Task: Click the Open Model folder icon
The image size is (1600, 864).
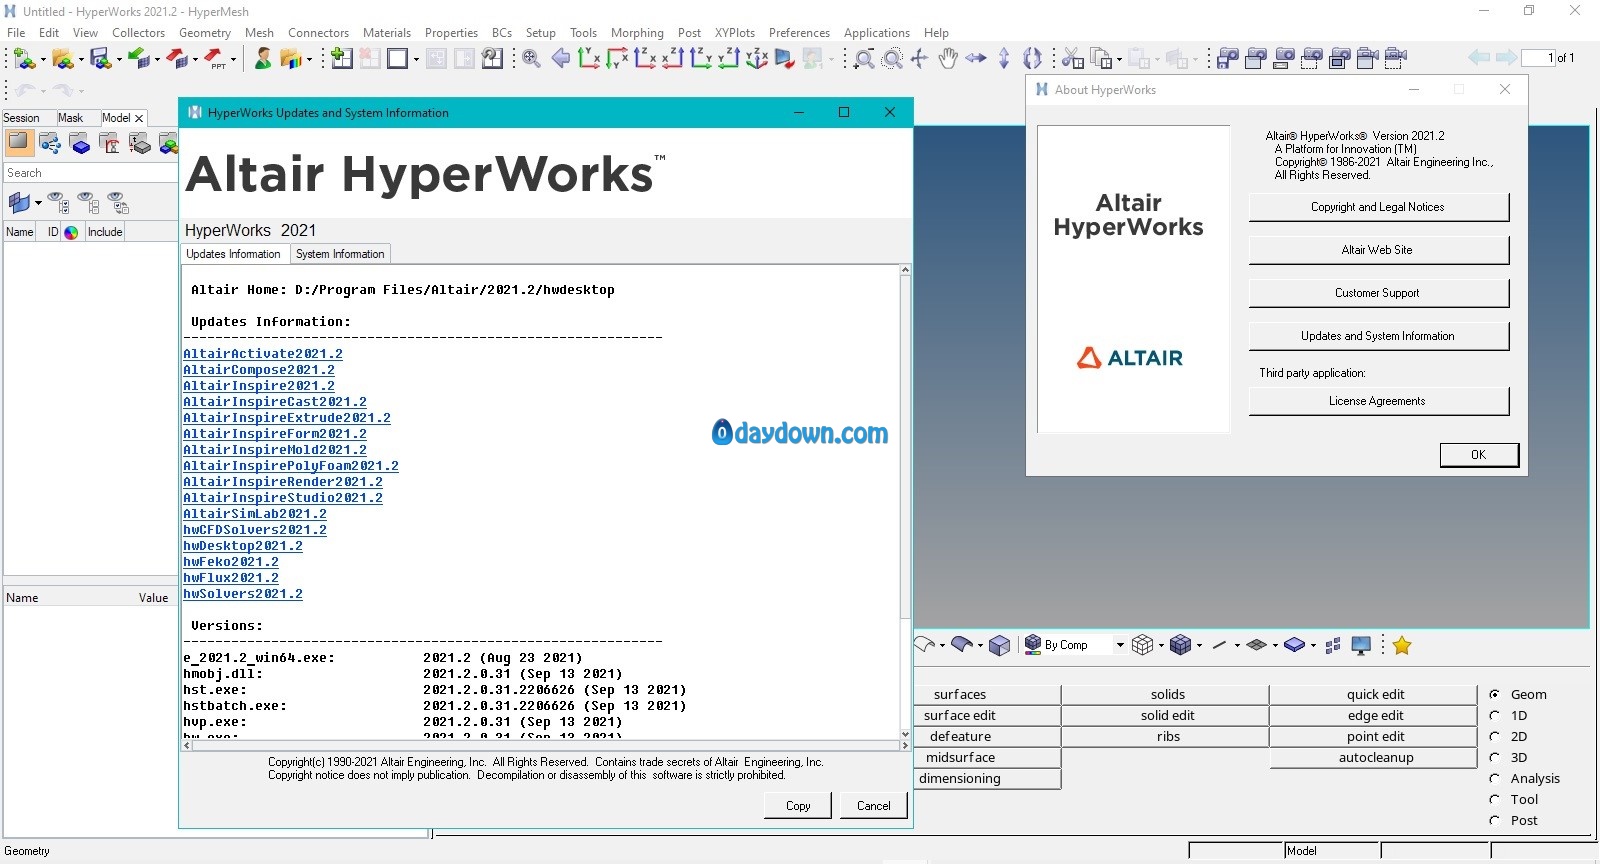Action: click(62, 59)
